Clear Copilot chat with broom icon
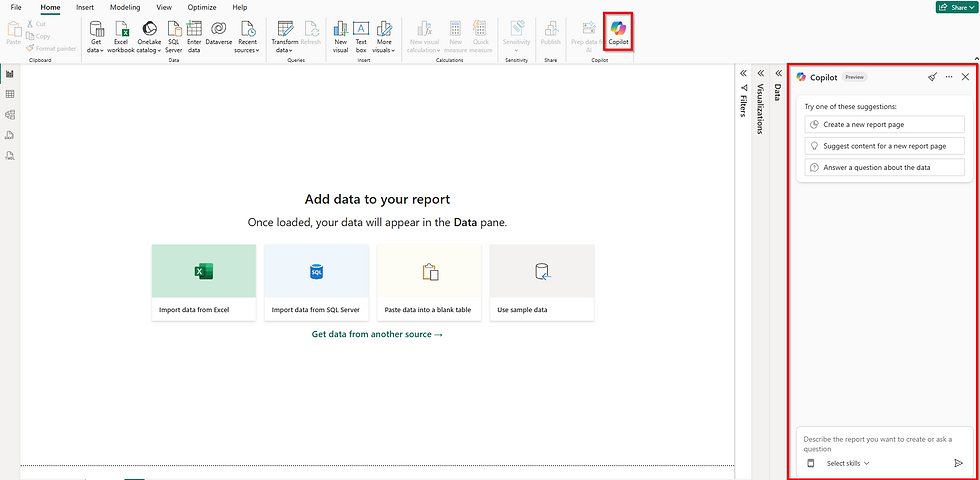 pos(932,77)
